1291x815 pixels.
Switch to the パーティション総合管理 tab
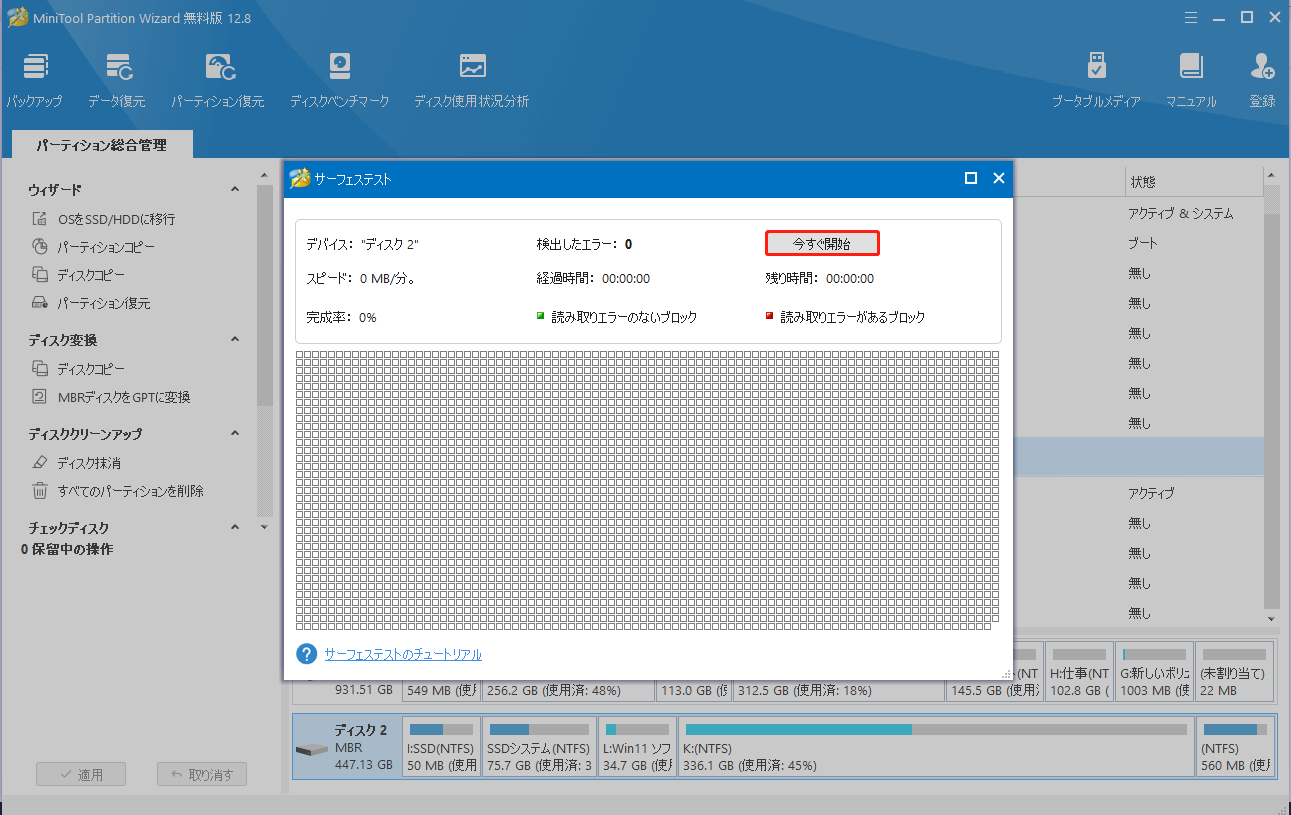[x=102, y=145]
